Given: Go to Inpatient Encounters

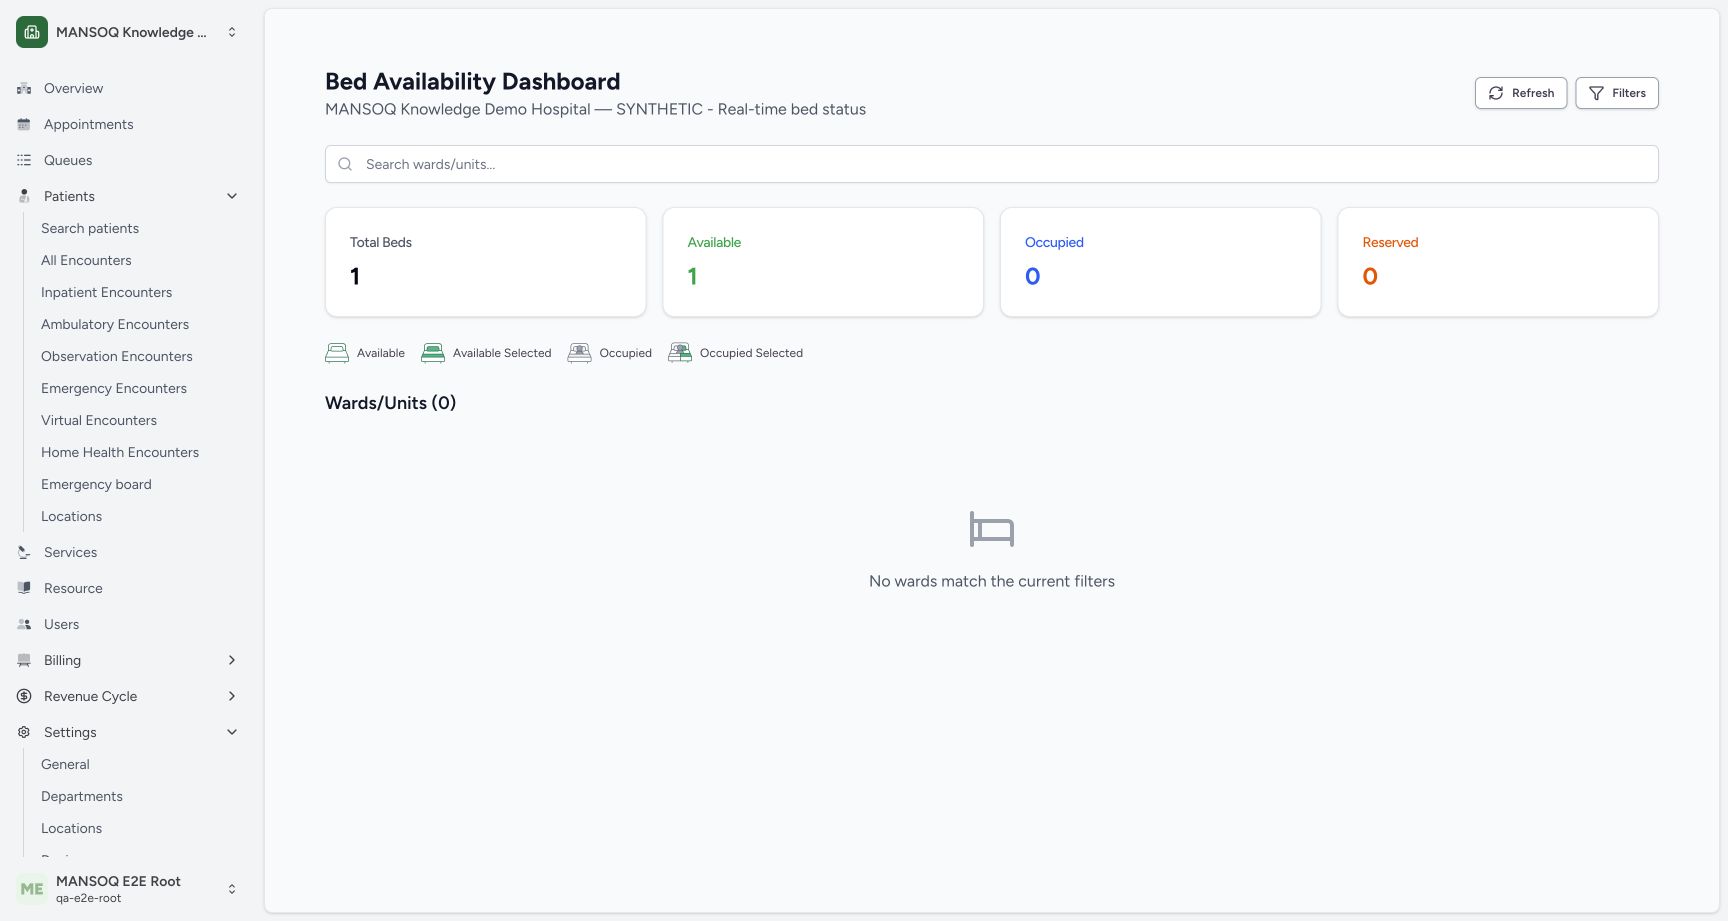Looking at the screenshot, I should click(x=106, y=292).
